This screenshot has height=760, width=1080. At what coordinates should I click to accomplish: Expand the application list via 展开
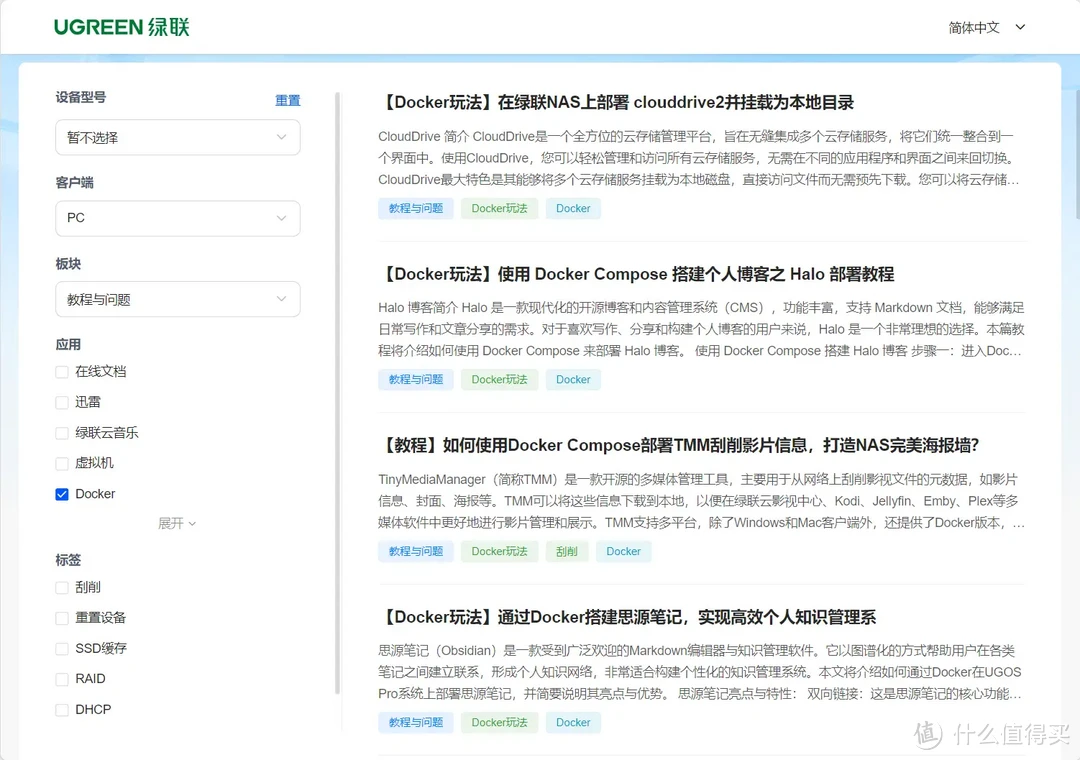click(177, 523)
